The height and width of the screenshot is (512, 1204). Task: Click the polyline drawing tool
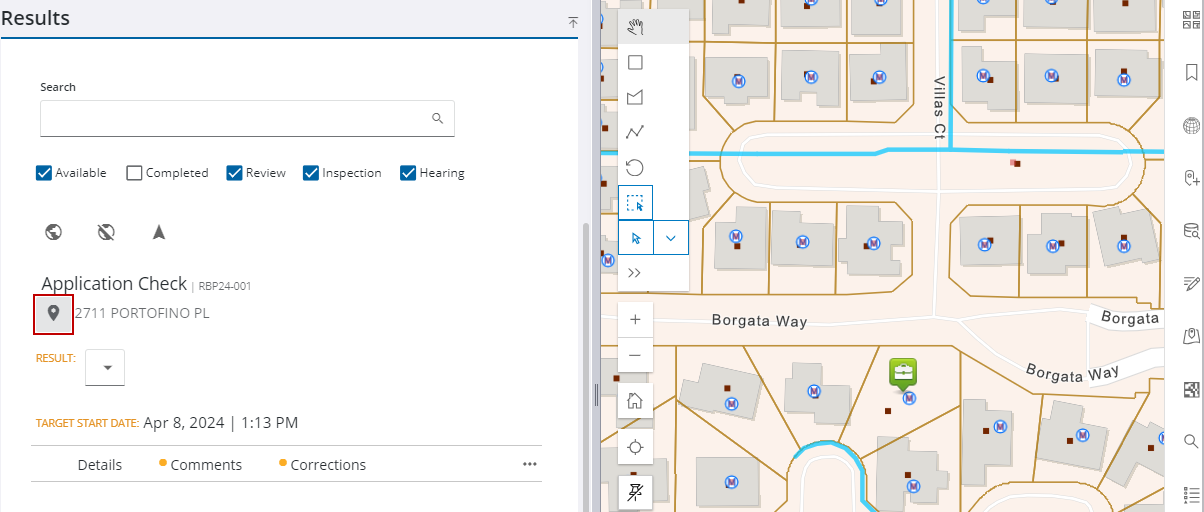point(635,132)
